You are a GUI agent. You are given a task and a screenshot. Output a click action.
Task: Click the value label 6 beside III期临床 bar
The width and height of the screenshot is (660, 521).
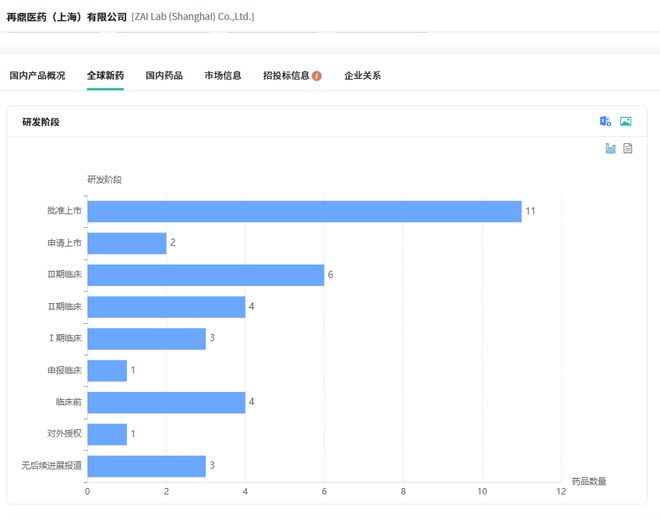[x=330, y=275]
